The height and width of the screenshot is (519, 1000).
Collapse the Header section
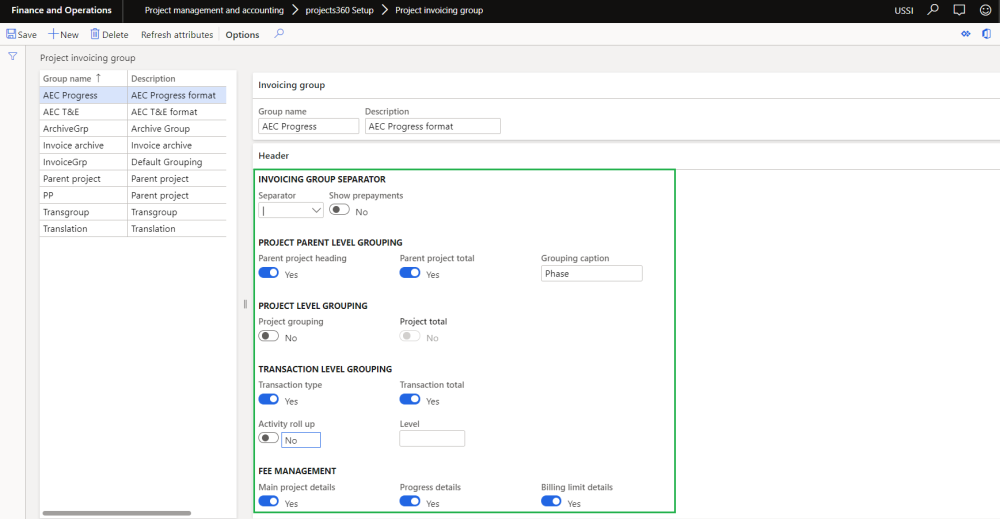[274, 156]
